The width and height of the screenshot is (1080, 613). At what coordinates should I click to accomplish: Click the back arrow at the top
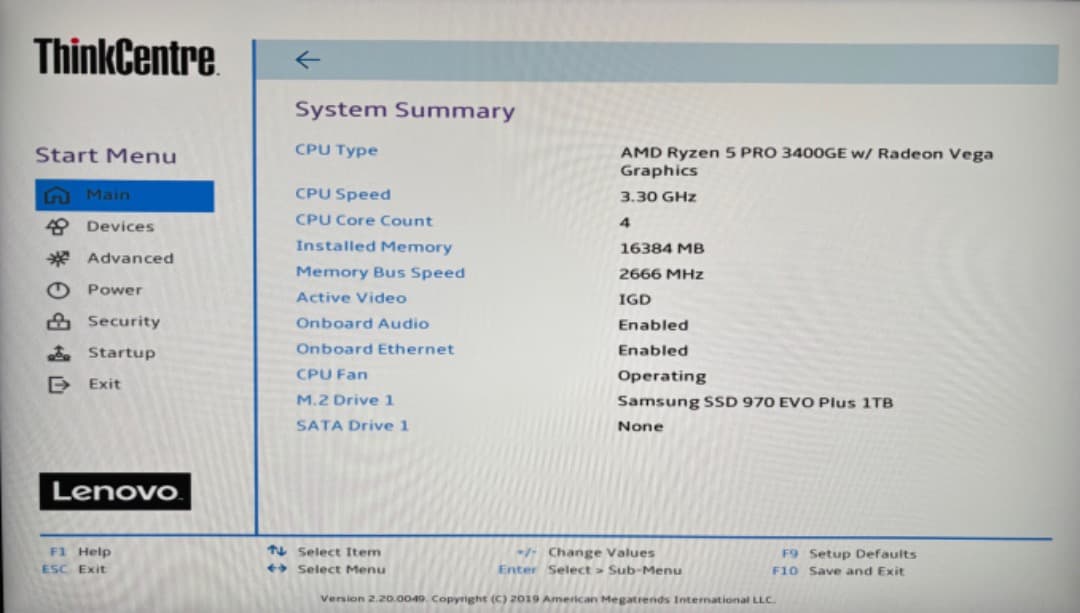(x=307, y=59)
